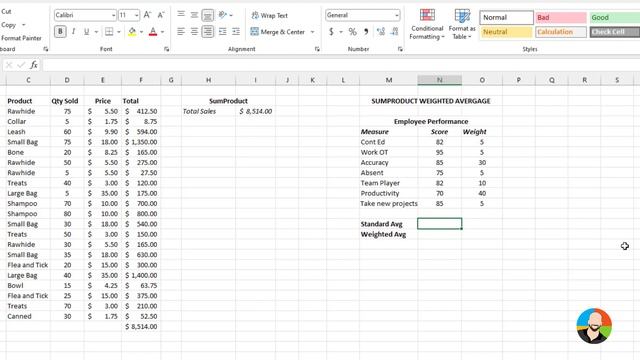Set Middle Align vertical alignment

[x=194, y=15]
